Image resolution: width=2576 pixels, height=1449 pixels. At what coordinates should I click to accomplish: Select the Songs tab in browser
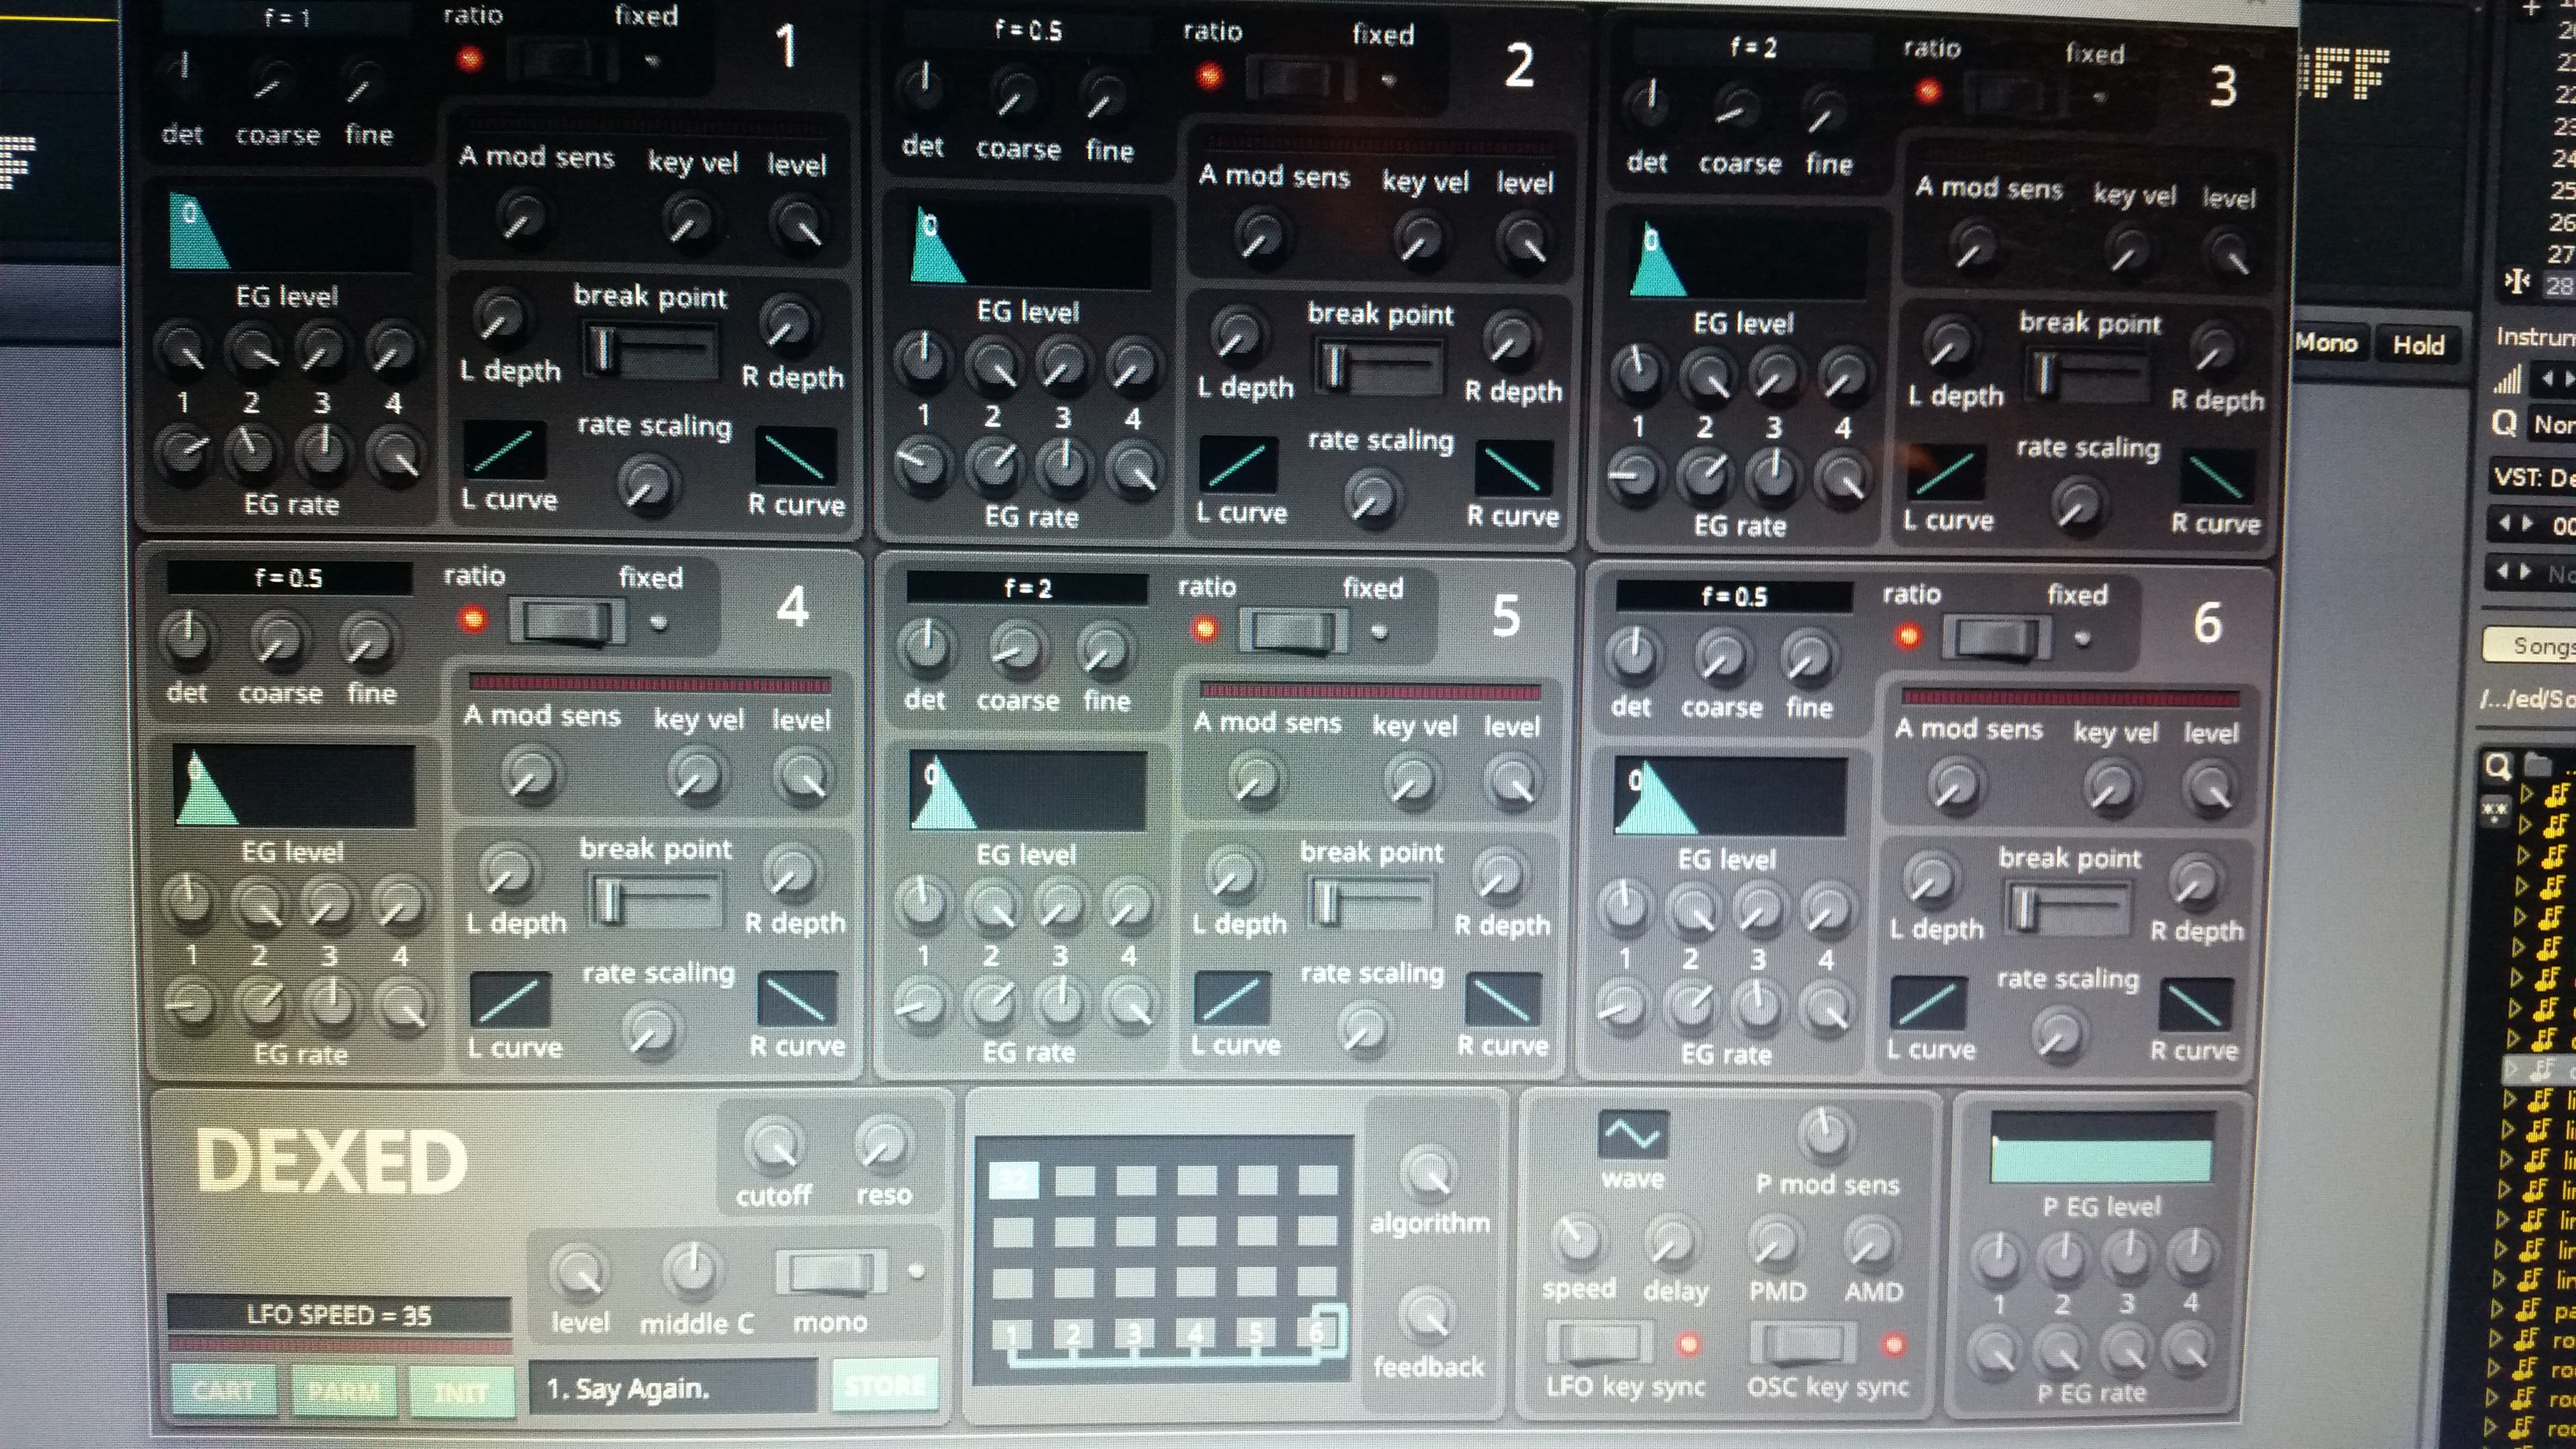(2536, 646)
